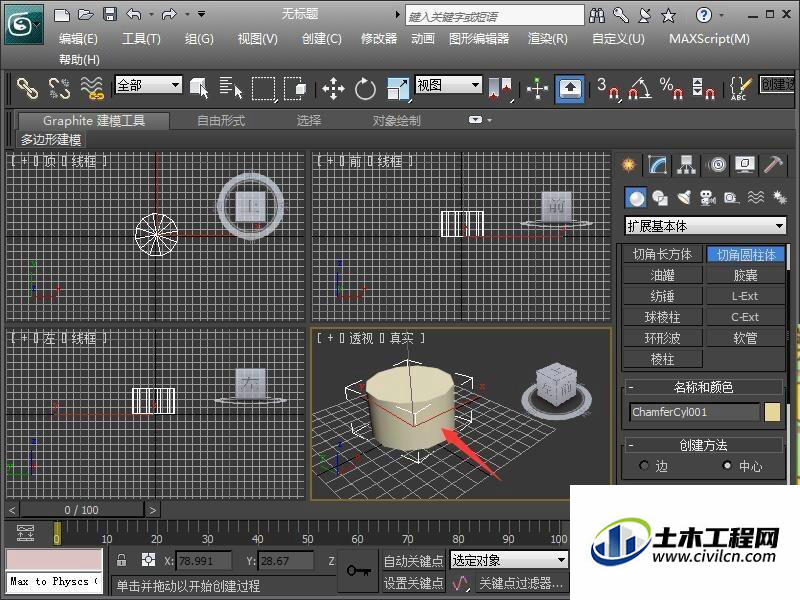Select Geometry sphere category icon
The height and width of the screenshot is (600, 800).
click(x=636, y=198)
